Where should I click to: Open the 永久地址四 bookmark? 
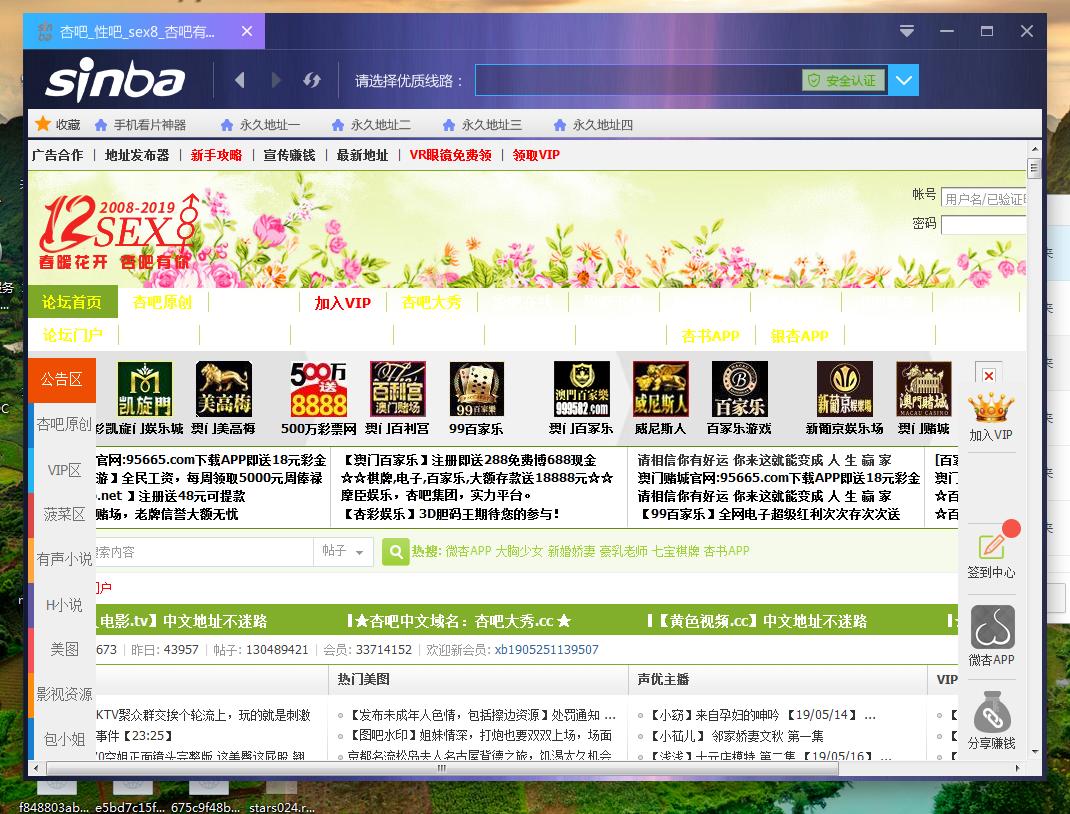click(594, 125)
